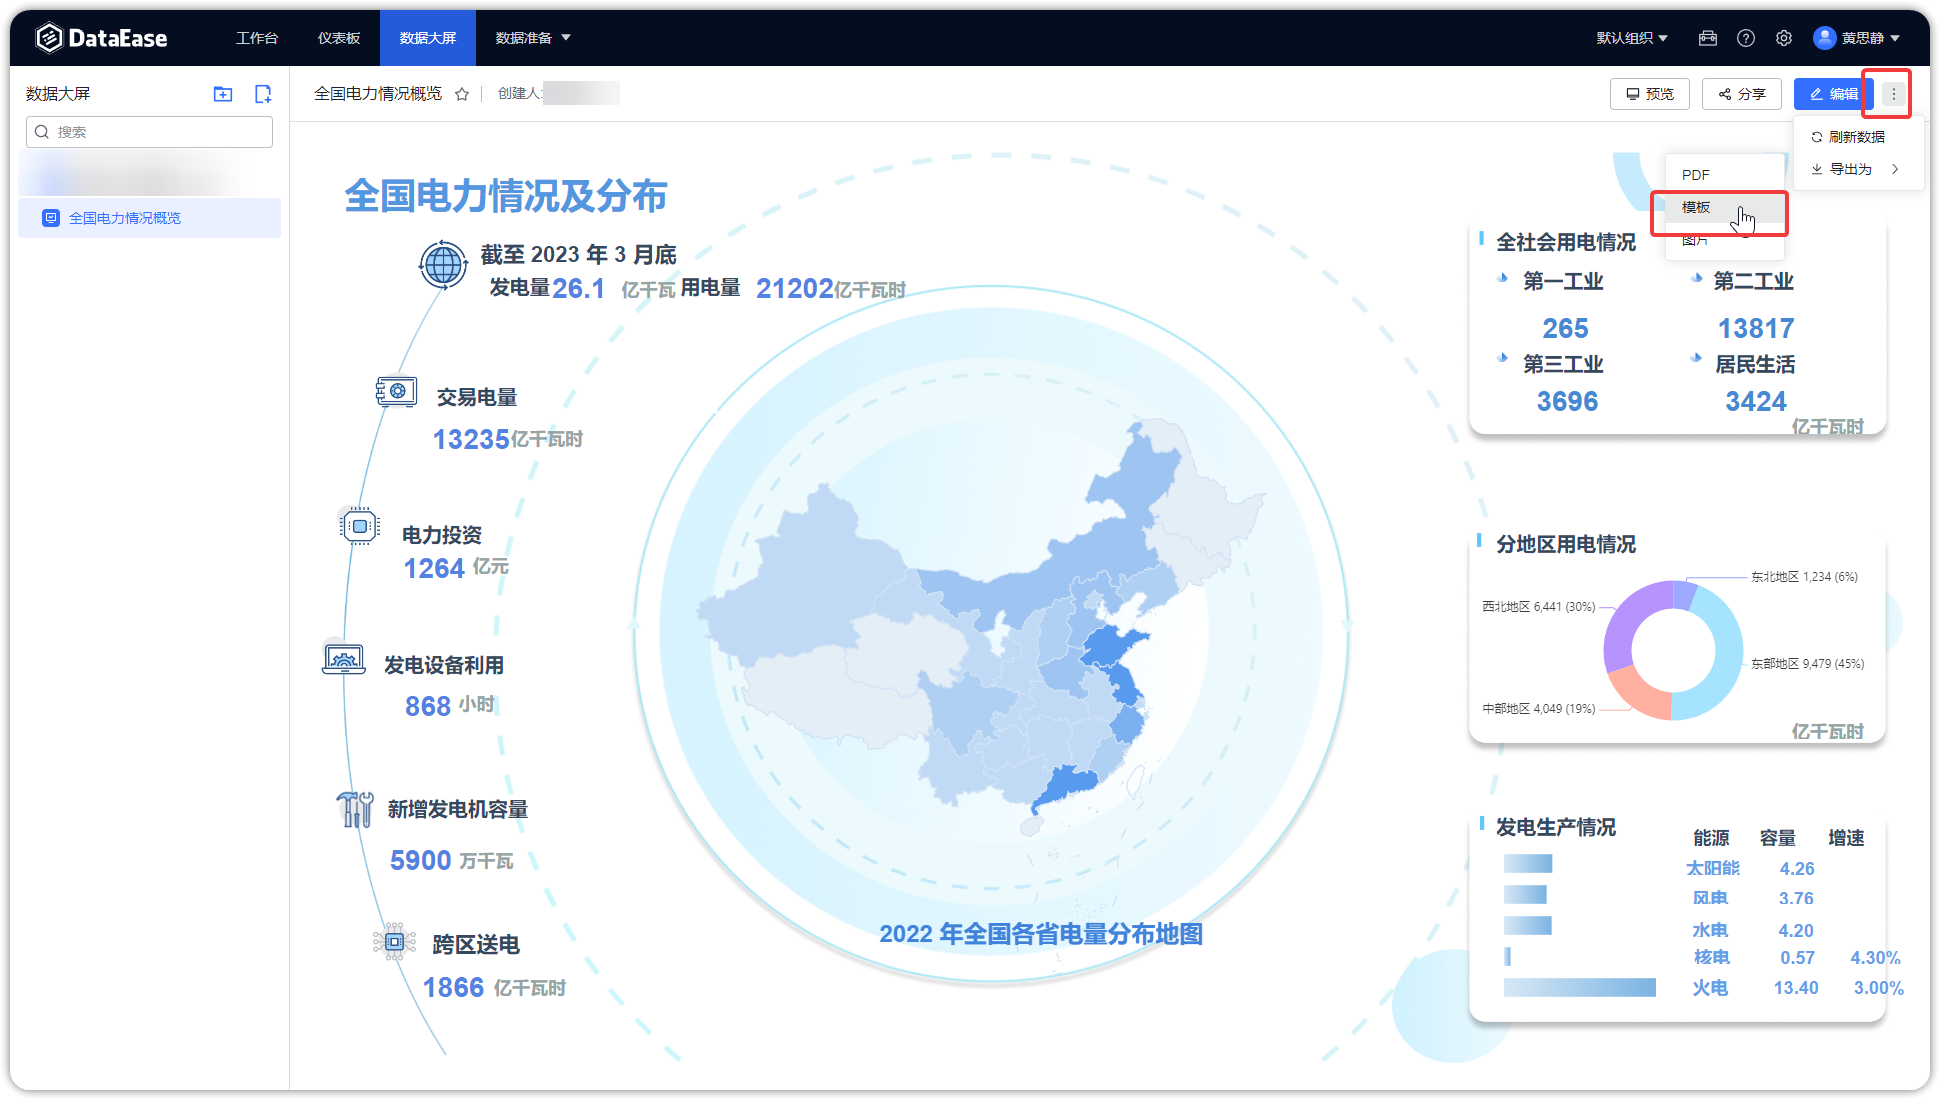Click the 13235 trading volume value

(x=471, y=439)
